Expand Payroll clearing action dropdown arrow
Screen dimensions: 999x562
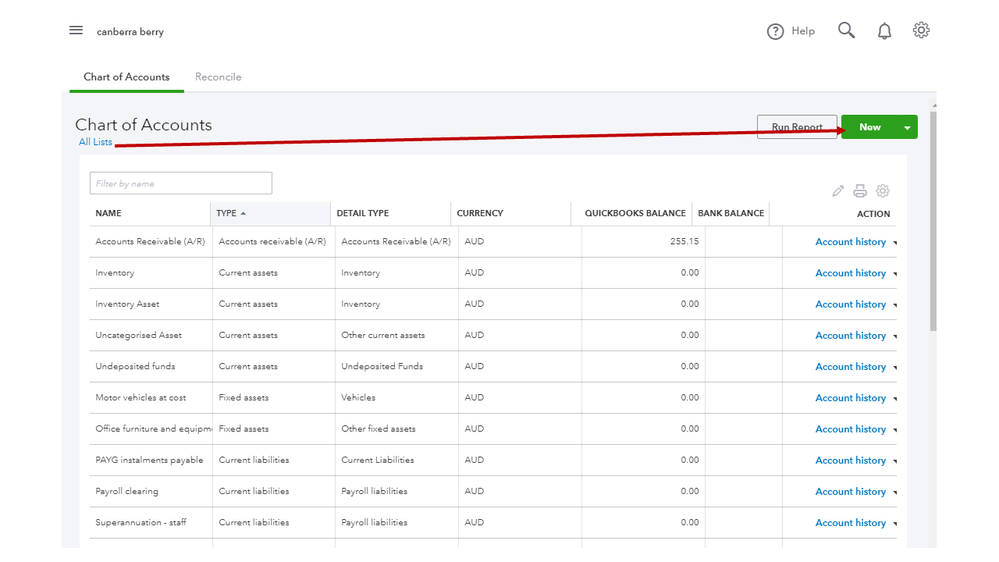click(x=895, y=493)
